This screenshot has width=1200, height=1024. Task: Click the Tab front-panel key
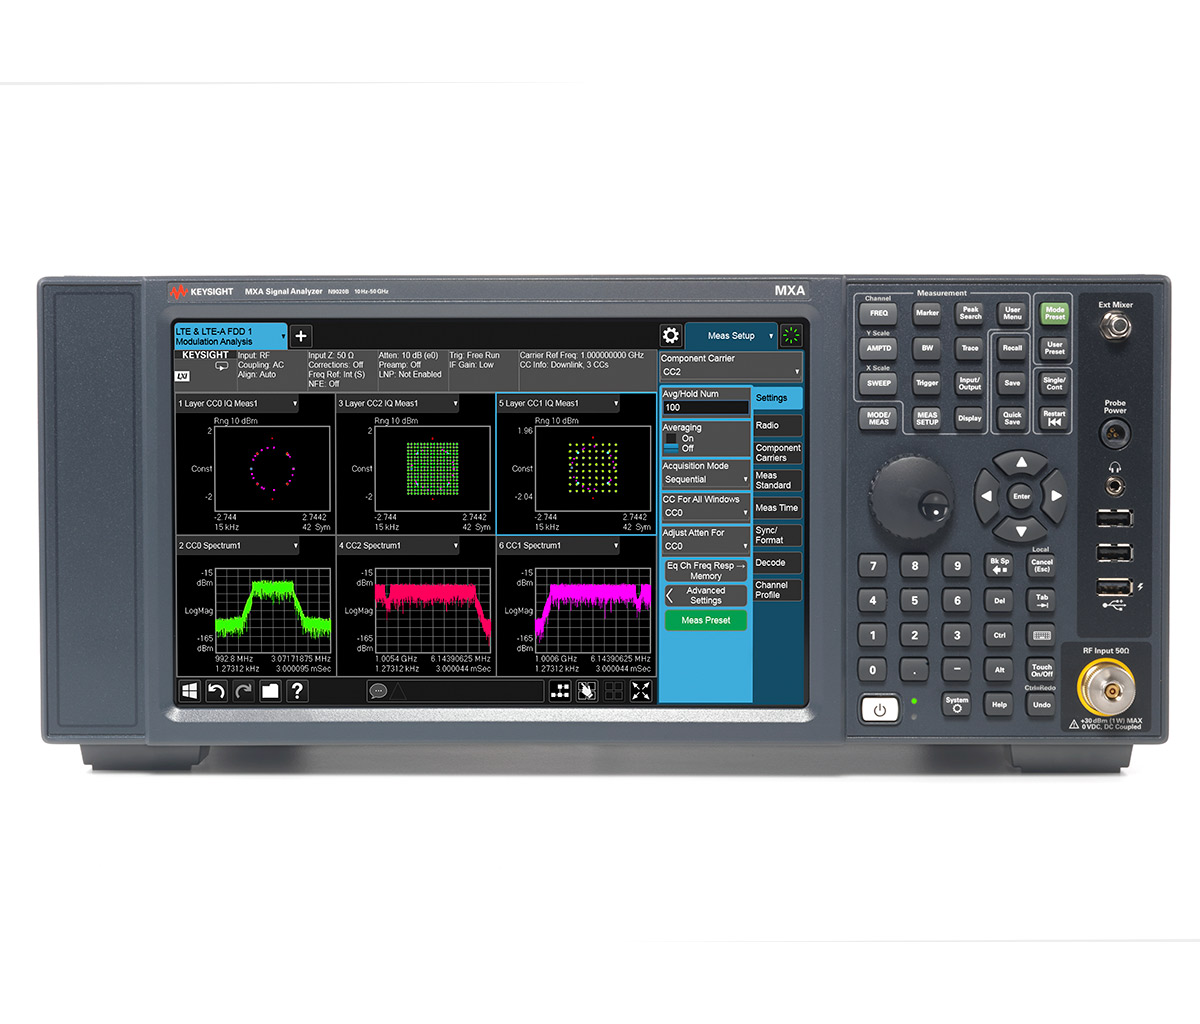pyautogui.click(x=1042, y=601)
